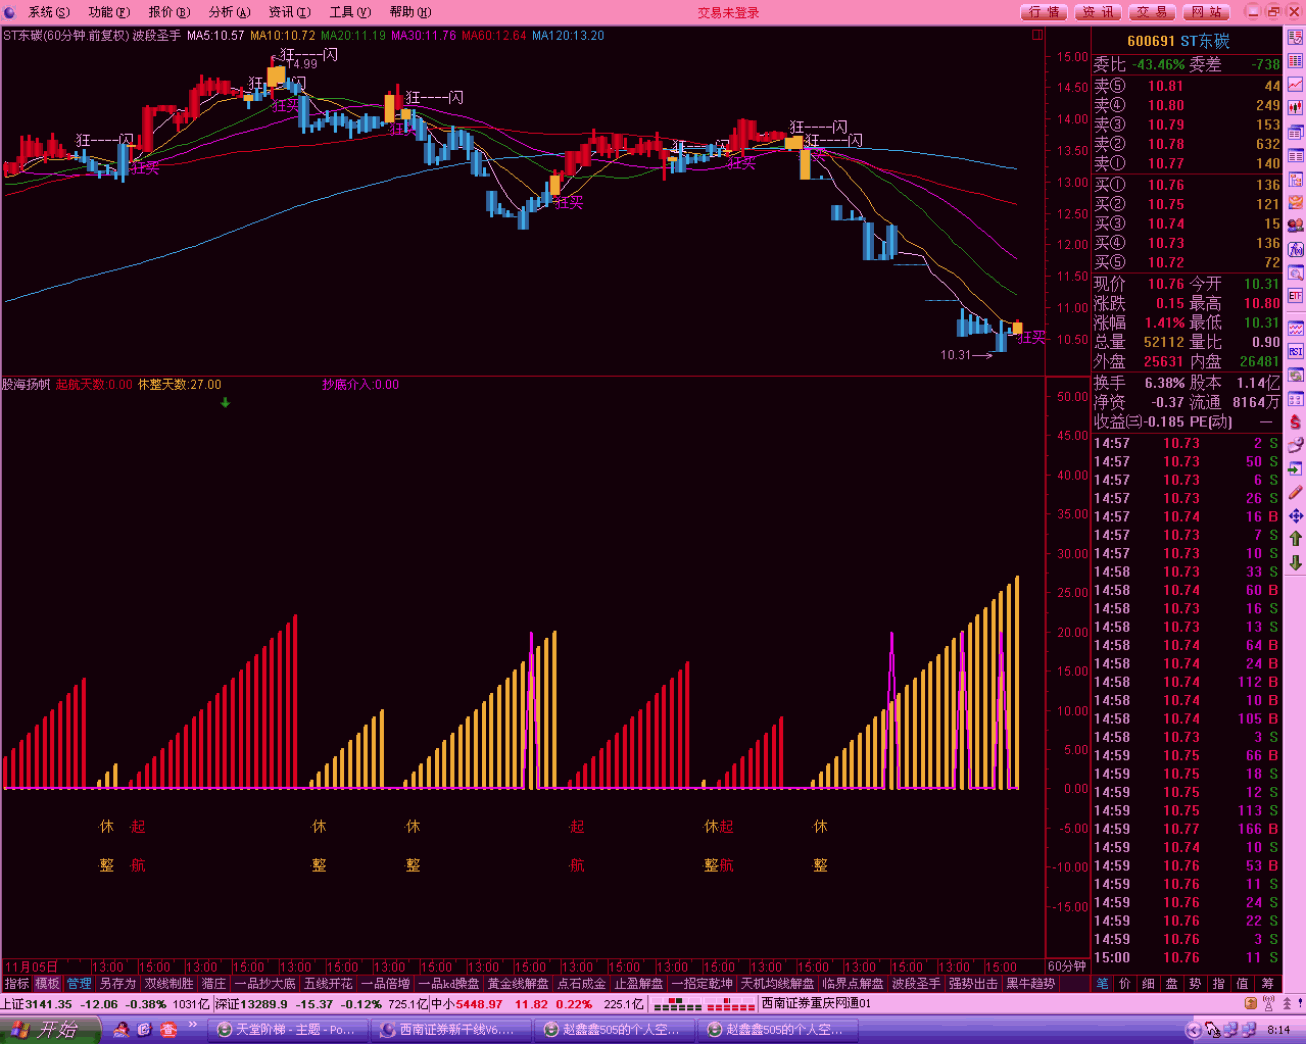Viewport: 1306px width, 1044px height.
Task: Select the 一招定乾坤 indicator template
Action: [x=702, y=984]
